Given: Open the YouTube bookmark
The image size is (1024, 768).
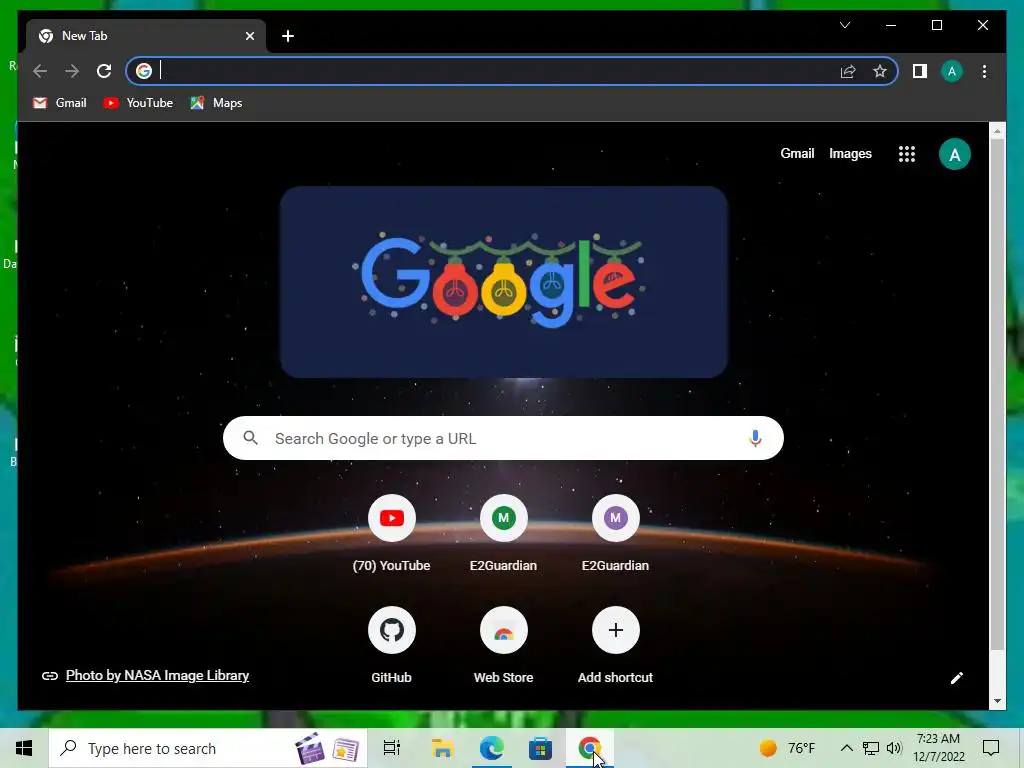Looking at the screenshot, I should pyautogui.click(x=138, y=103).
